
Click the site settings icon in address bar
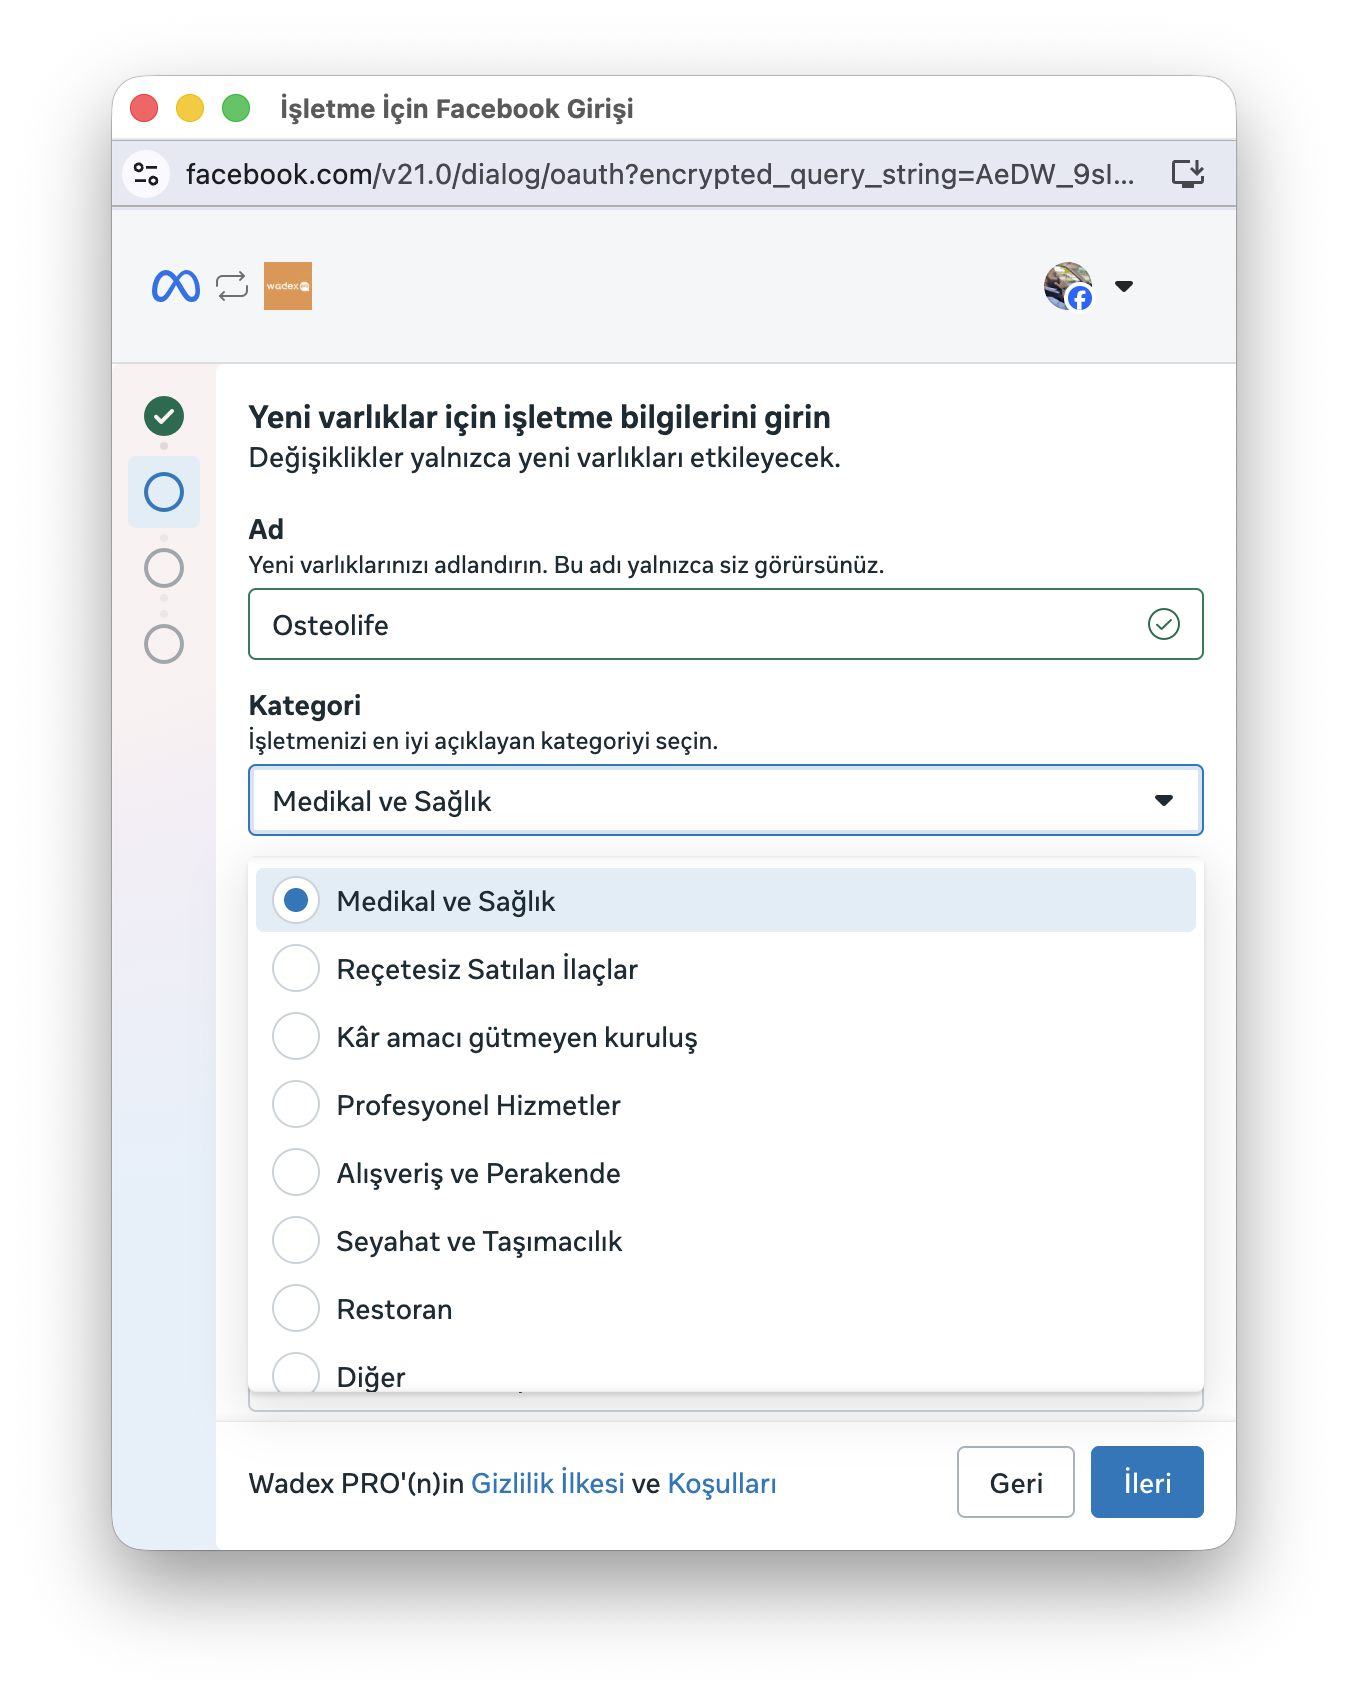tap(146, 174)
